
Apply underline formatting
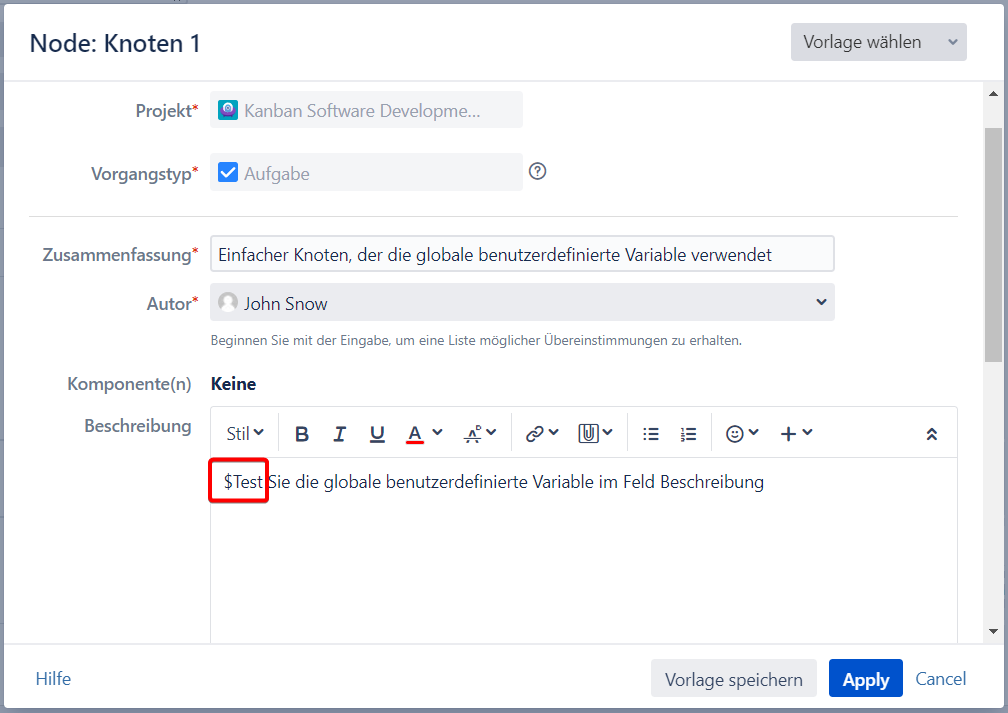coord(377,434)
